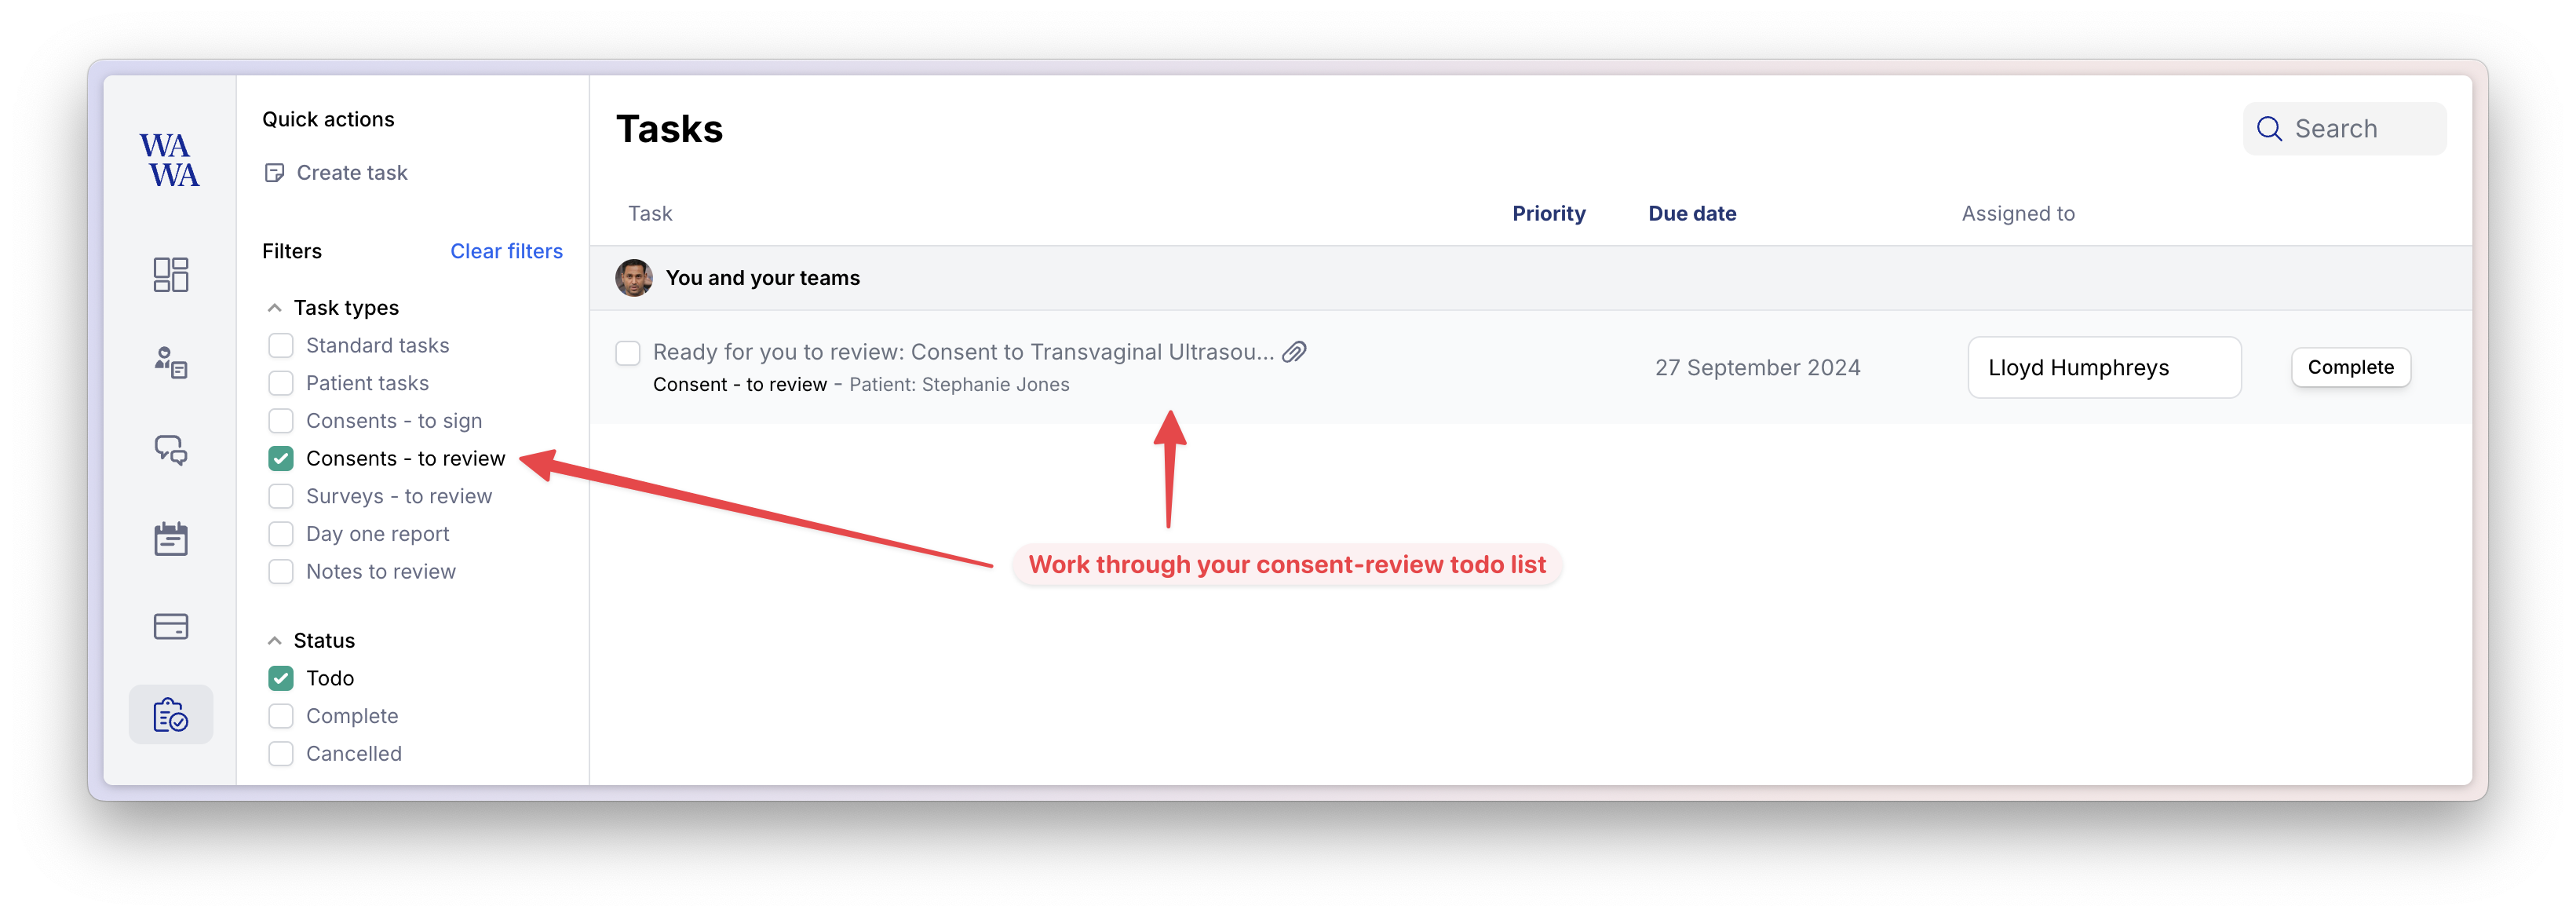Toggle the Todo status checkbox

283,677
